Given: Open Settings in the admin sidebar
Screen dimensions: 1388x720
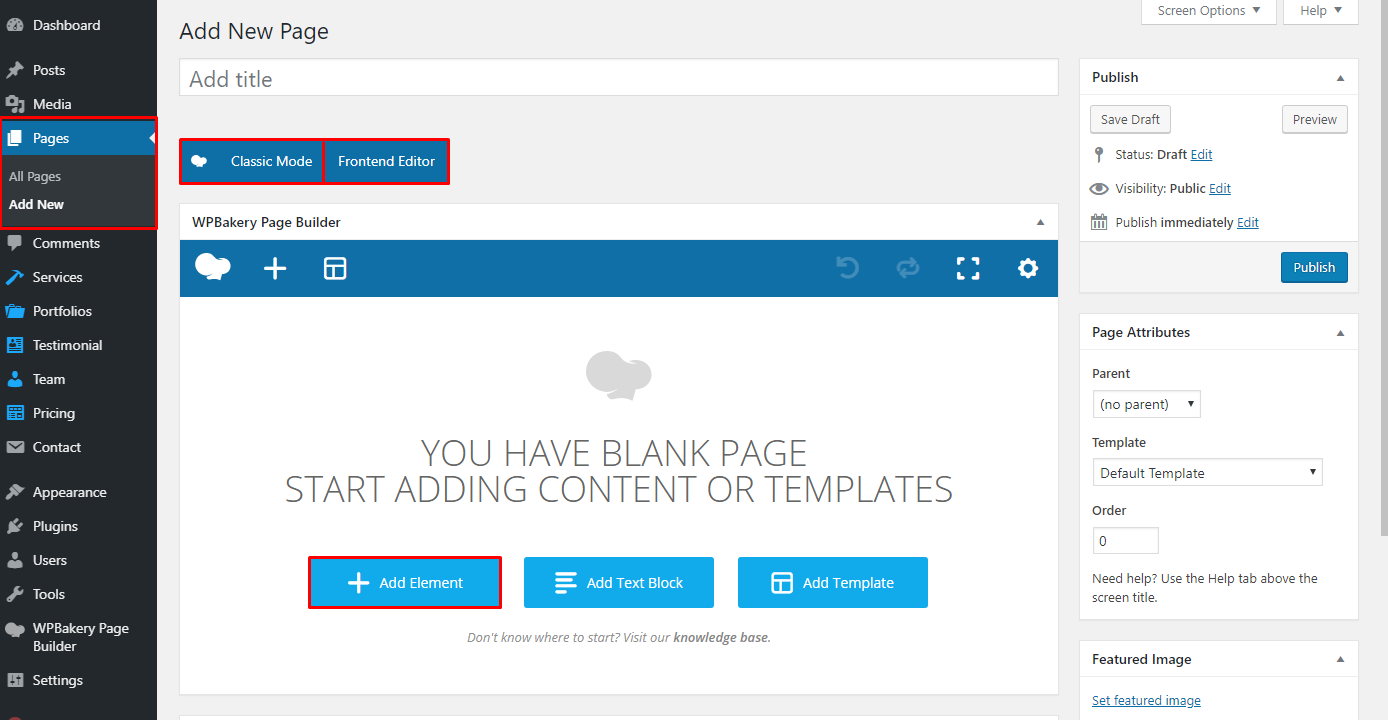Looking at the screenshot, I should click(x=78, y=680).
